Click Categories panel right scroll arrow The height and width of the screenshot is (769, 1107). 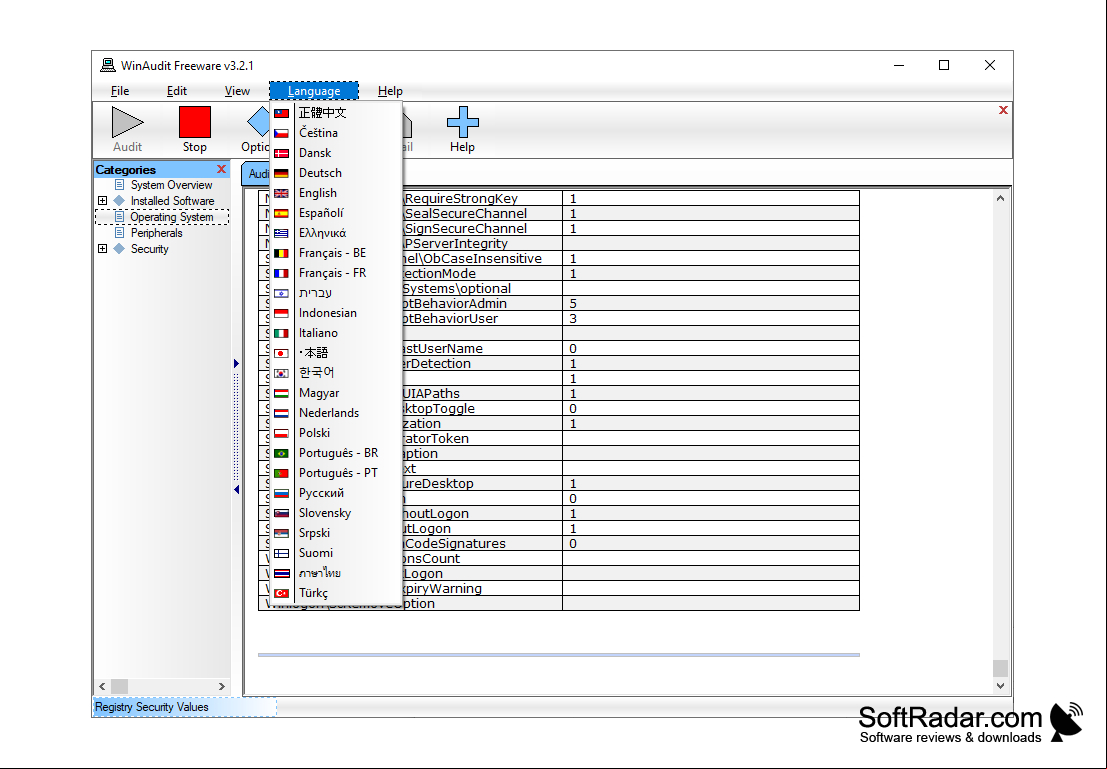pyautogui.click(x=222, y=686)
